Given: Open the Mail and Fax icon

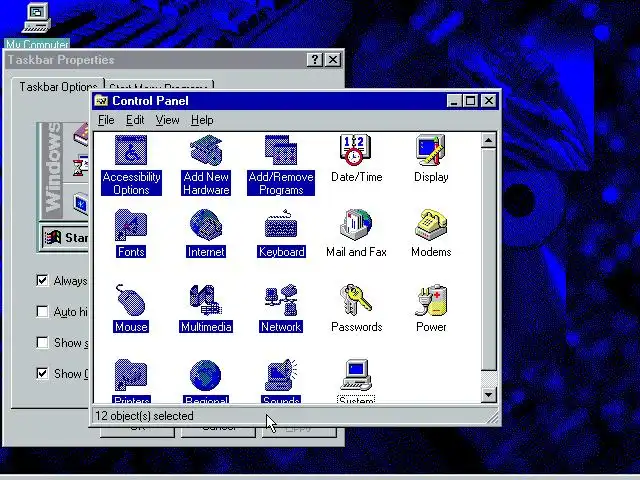Looking at the screenshot, I should pyautogui.click(x=356, y=225).
